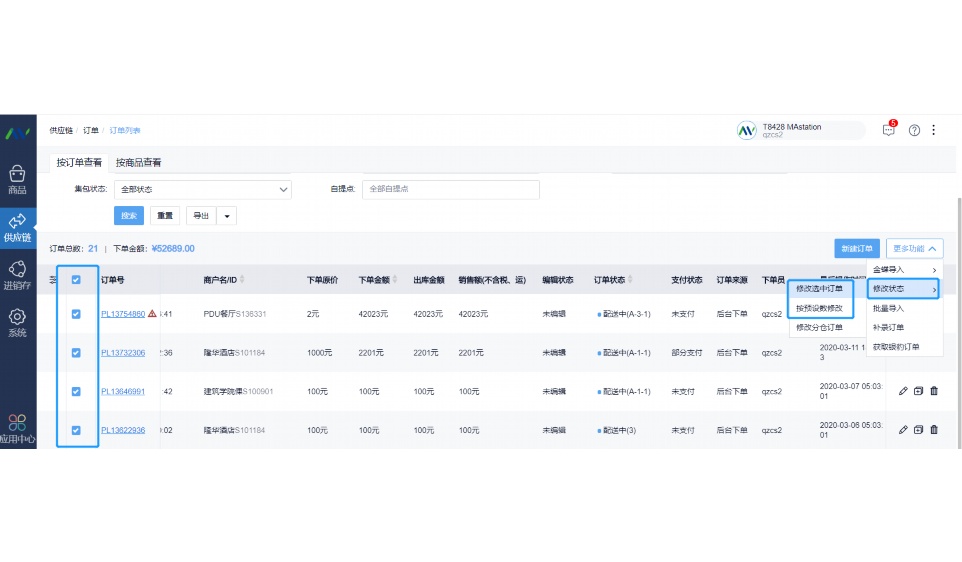Open the 集包状态 dropdown showing 全部状态
The image size is (962, 562).
[203, 189]
